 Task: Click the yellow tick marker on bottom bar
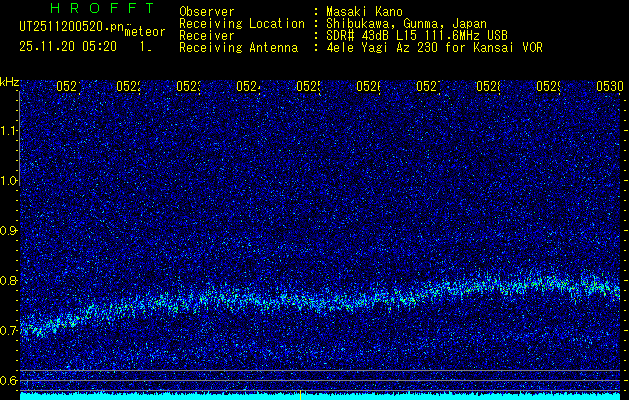coord(300,394)
